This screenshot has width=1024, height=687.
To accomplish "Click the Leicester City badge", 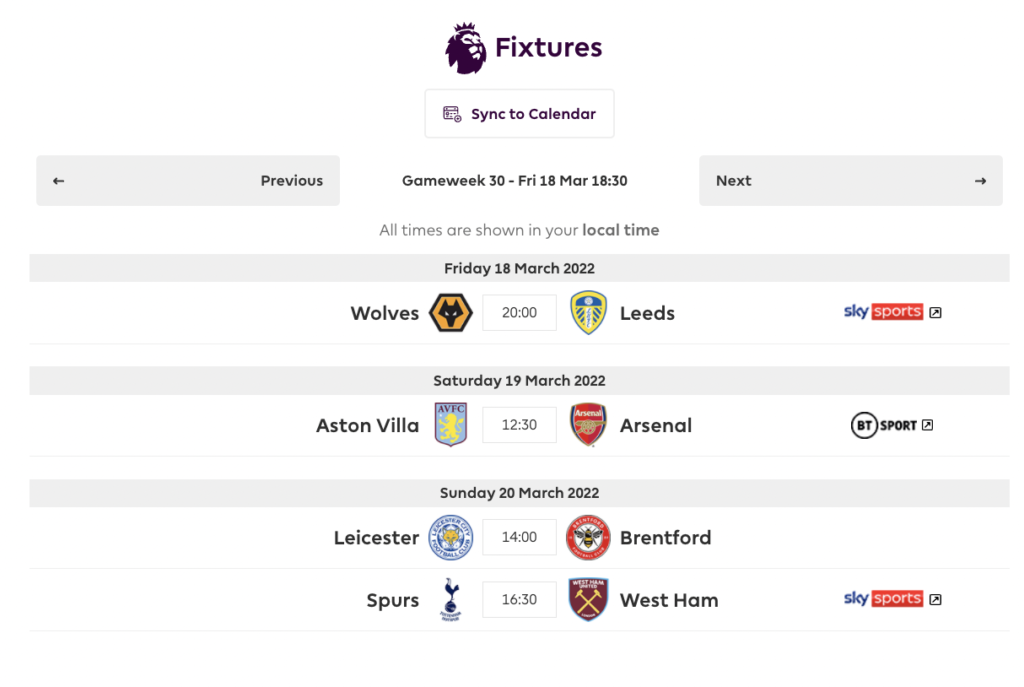I will 450,537.
